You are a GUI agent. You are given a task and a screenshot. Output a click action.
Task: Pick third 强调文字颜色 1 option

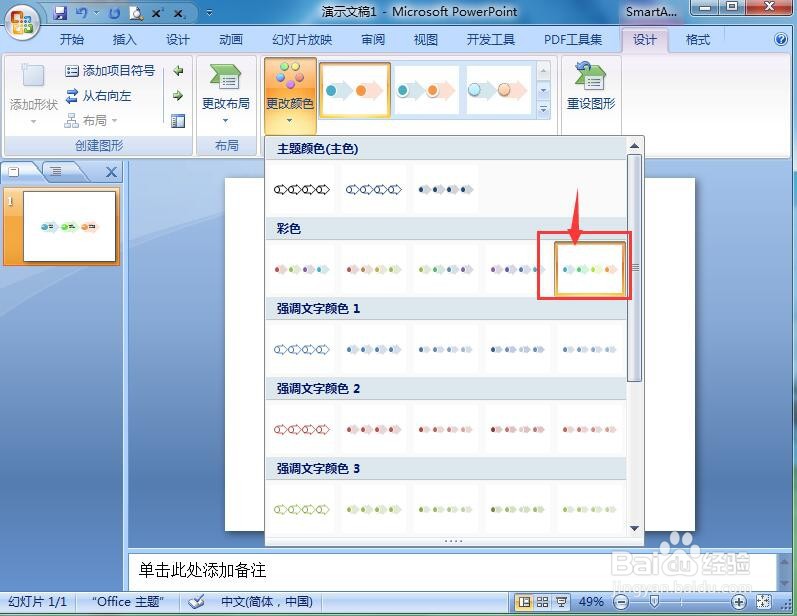pos(446,350)
